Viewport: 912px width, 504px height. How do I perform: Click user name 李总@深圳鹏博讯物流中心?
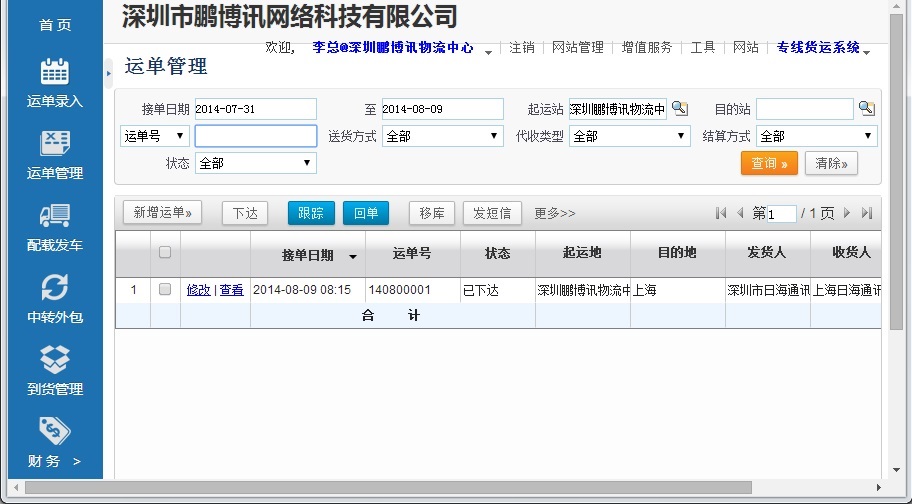click(x=393, y=47)
